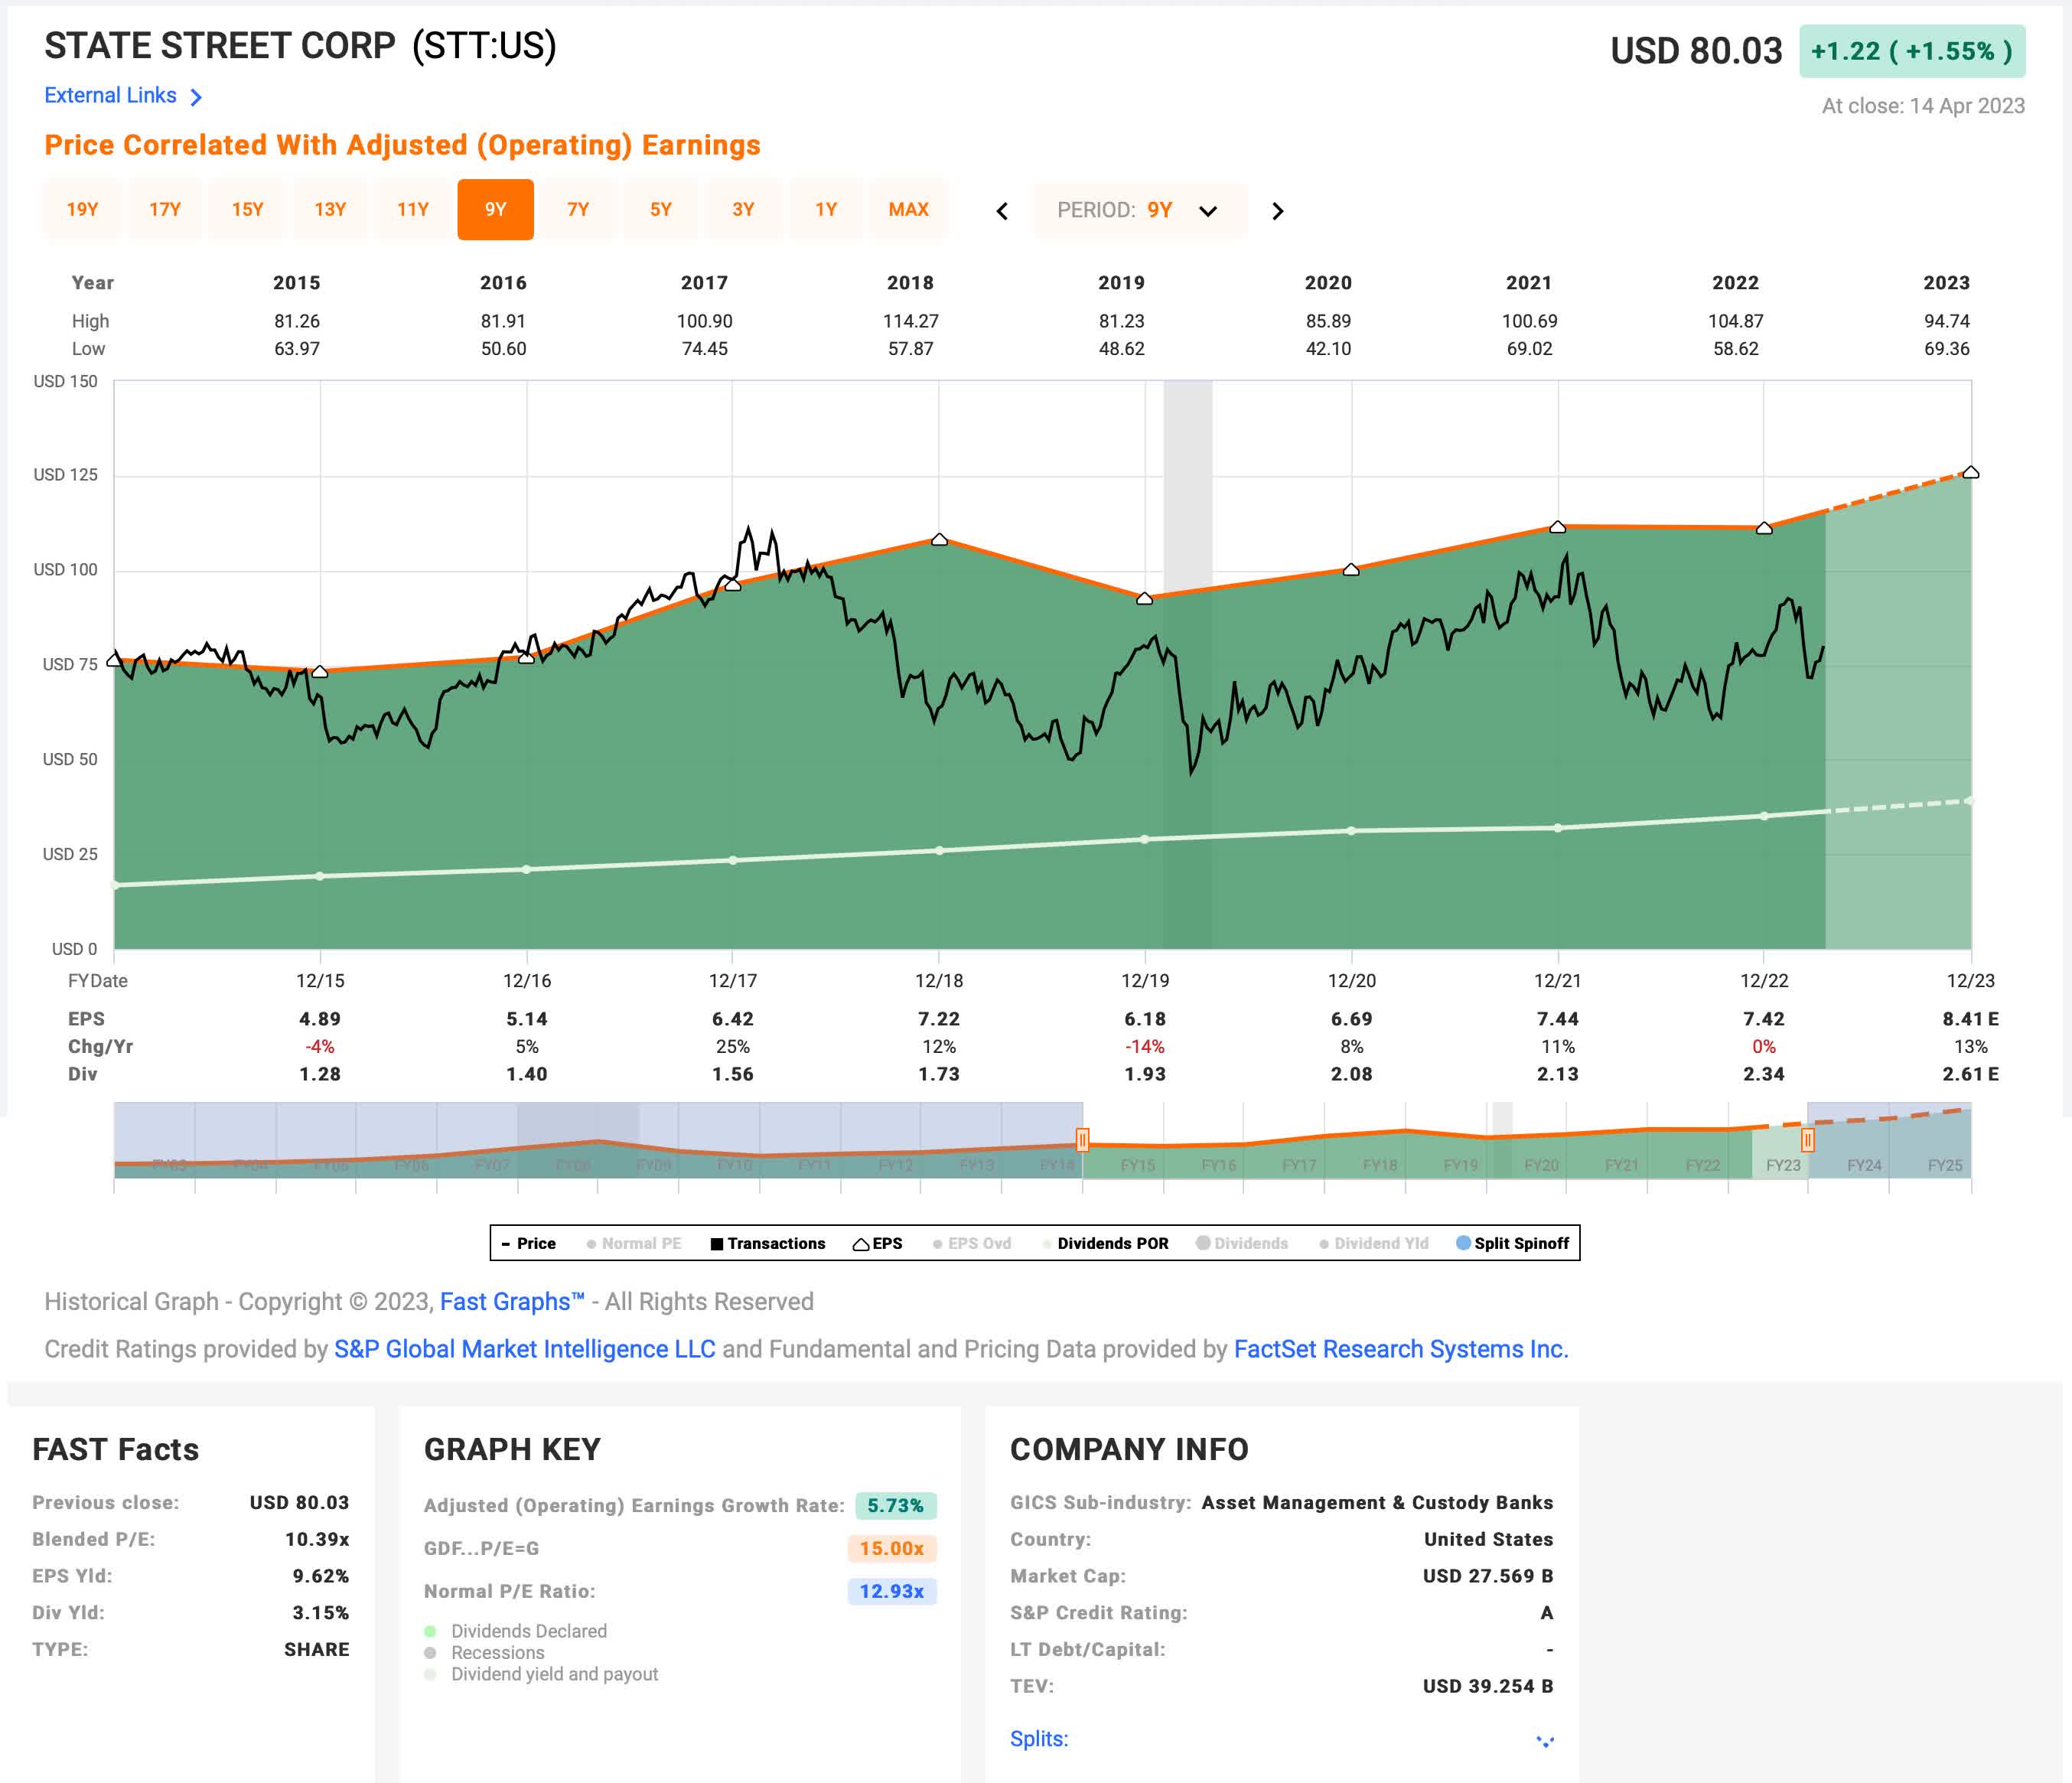The height and width of the screenshot is (1783, 2072).
Task: Click the left arrow beside the period selector
Action: click(x=1003, y=211)
